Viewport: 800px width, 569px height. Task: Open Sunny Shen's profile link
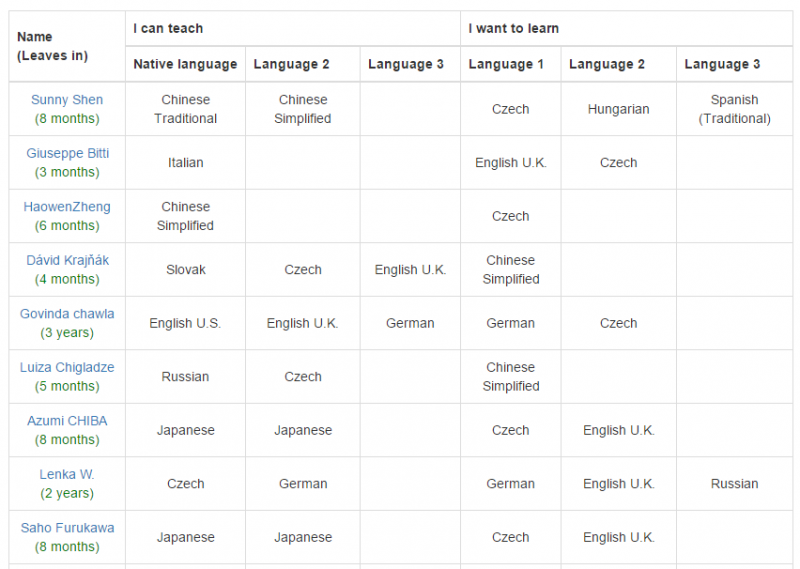(x=67, y=100)
